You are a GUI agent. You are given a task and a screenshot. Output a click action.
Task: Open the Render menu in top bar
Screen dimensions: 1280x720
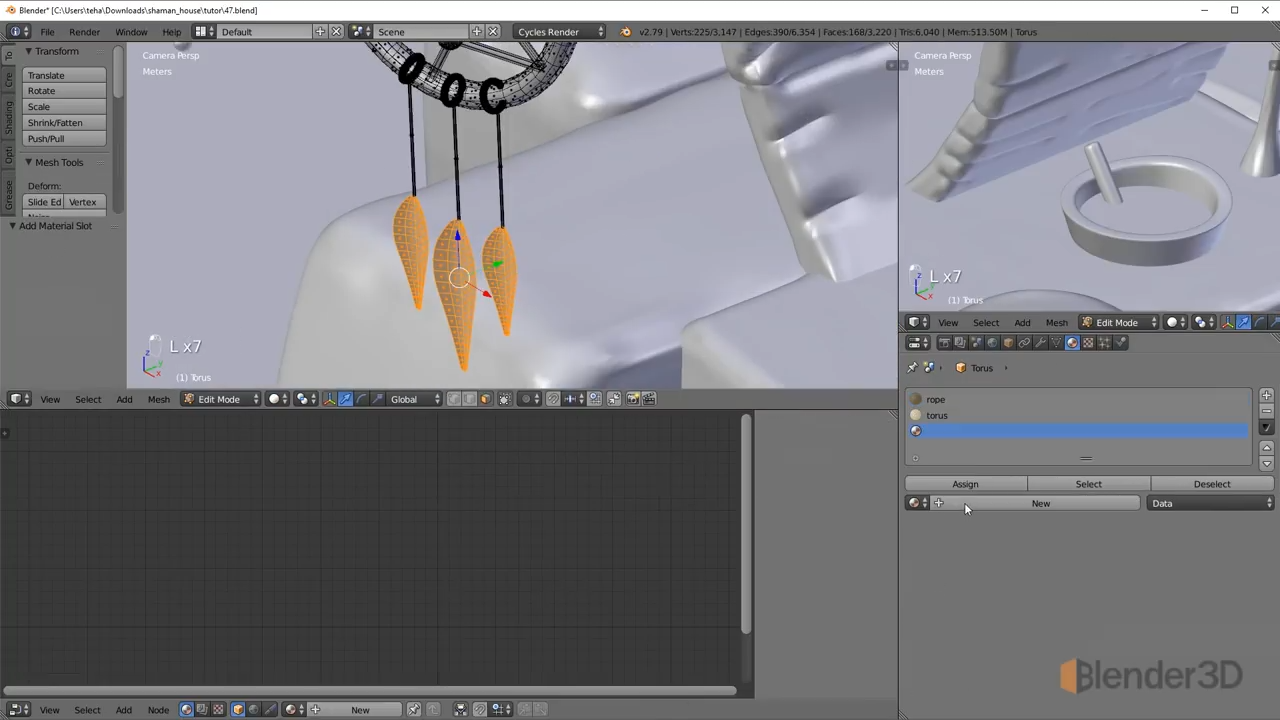point(84,32)
